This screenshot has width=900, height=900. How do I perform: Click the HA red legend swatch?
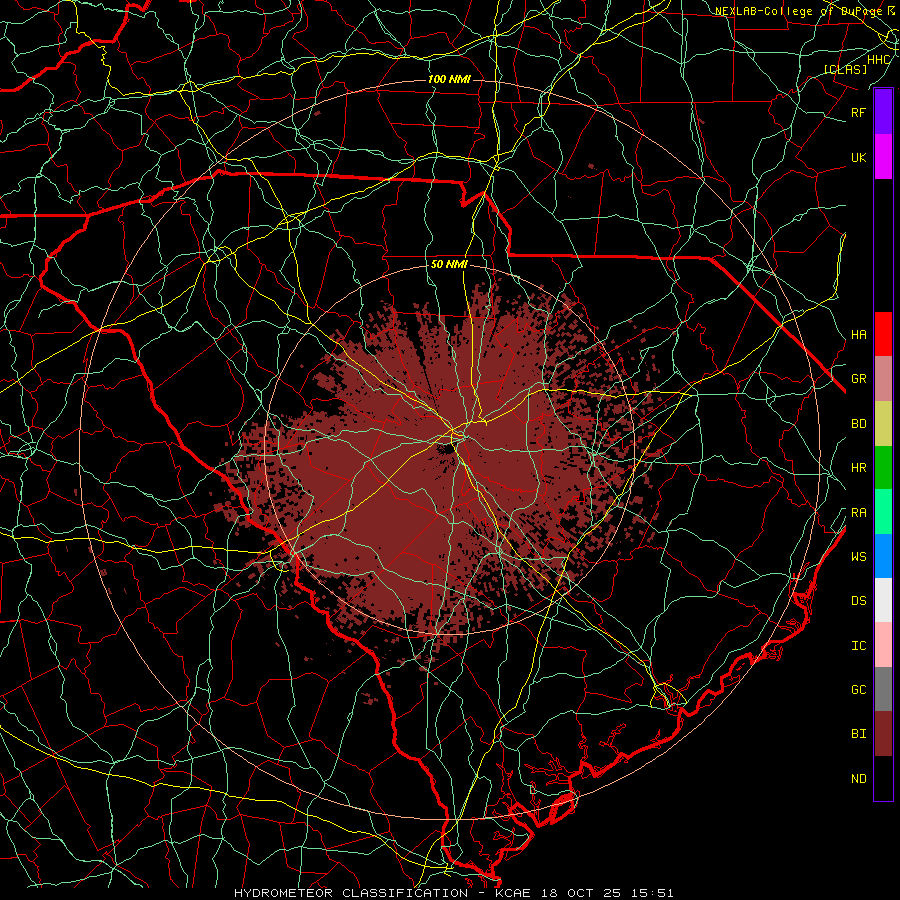click(x=883, y=334)
